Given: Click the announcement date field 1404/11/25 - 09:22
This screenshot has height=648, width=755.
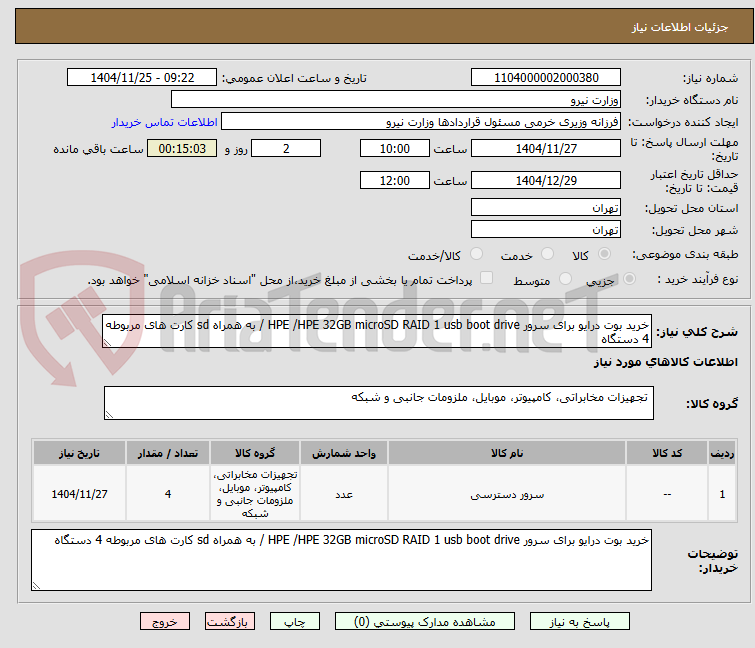Looking at the screenshot, I should click(142, 78).
